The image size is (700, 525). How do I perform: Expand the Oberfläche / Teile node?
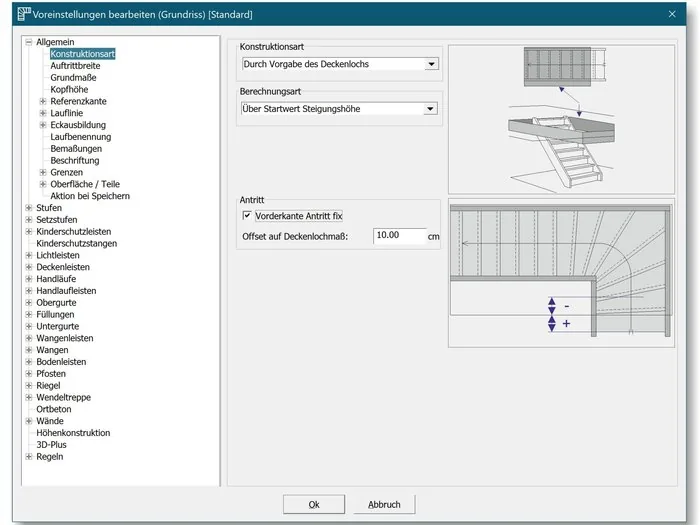tap(43, 184)
